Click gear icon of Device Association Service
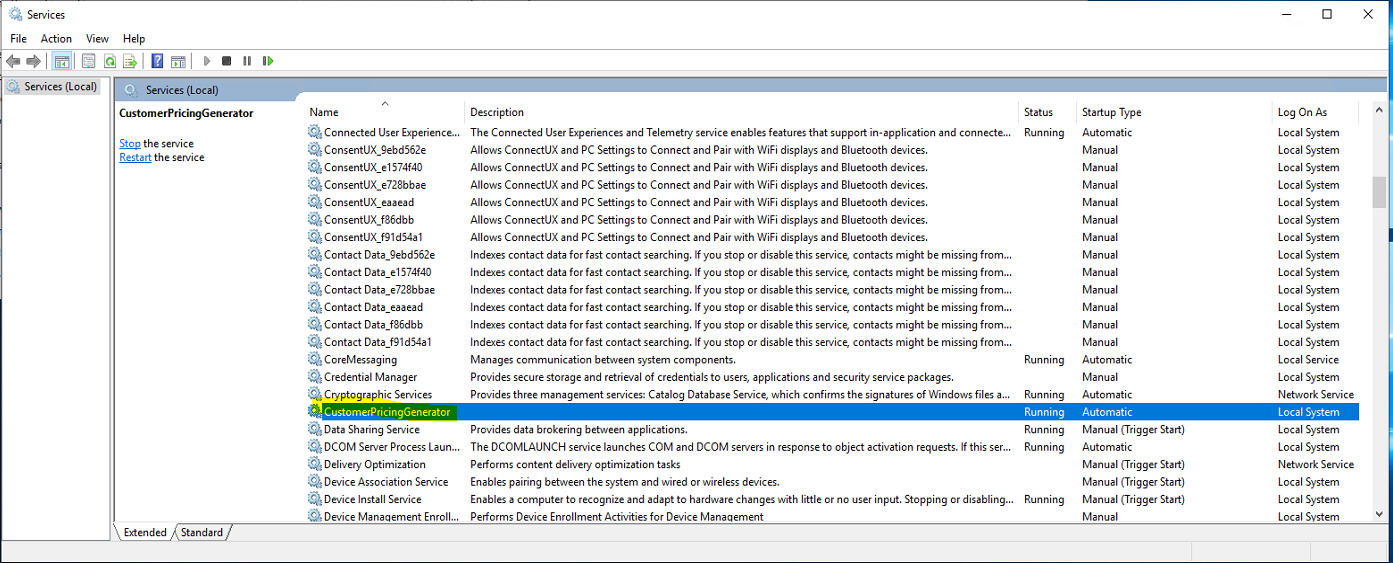The height and width of the screenshot is (563, 1393). [315, 482]
